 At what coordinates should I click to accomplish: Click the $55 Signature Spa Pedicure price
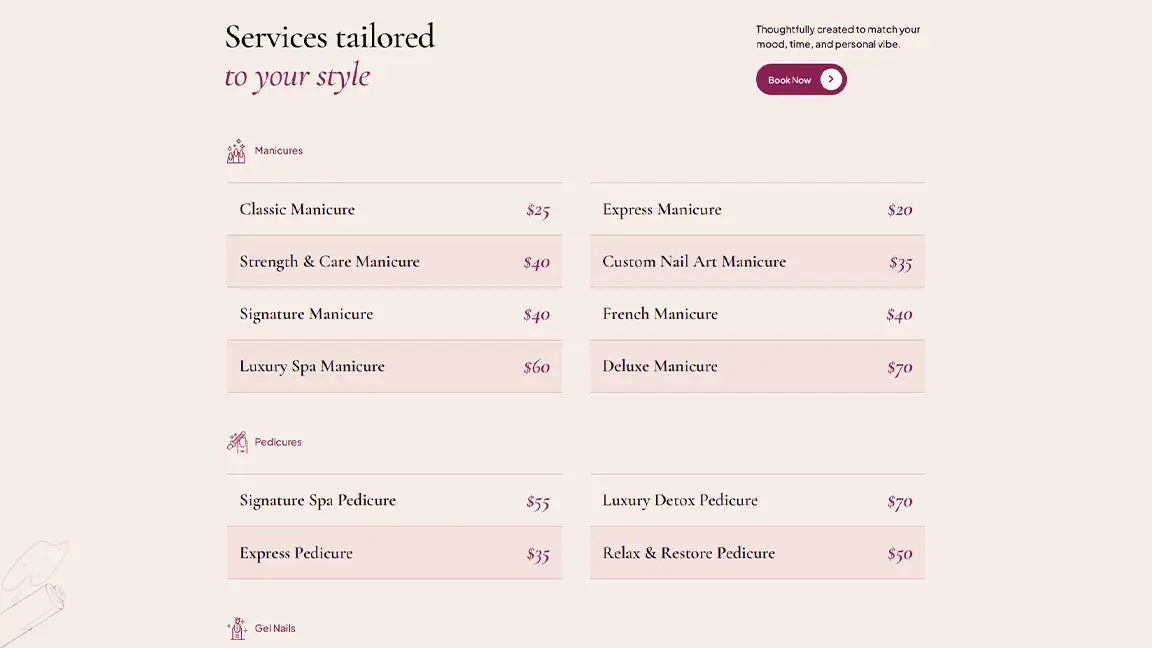pyautogui.click(x=538, y=502)
